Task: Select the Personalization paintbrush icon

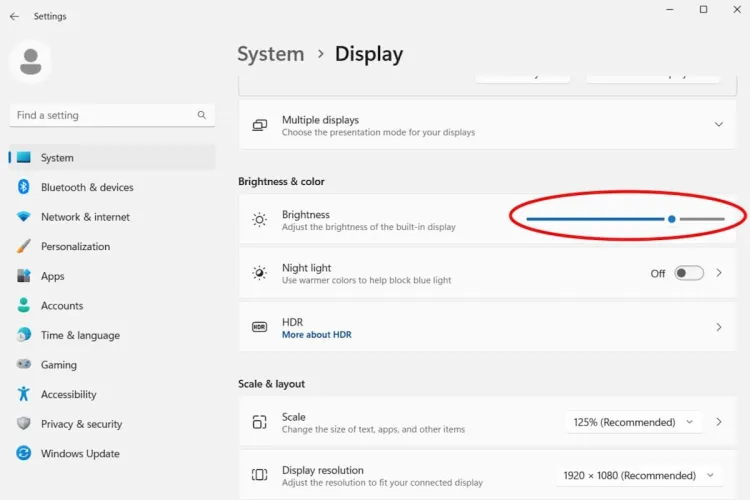Action: pos(24,246)
